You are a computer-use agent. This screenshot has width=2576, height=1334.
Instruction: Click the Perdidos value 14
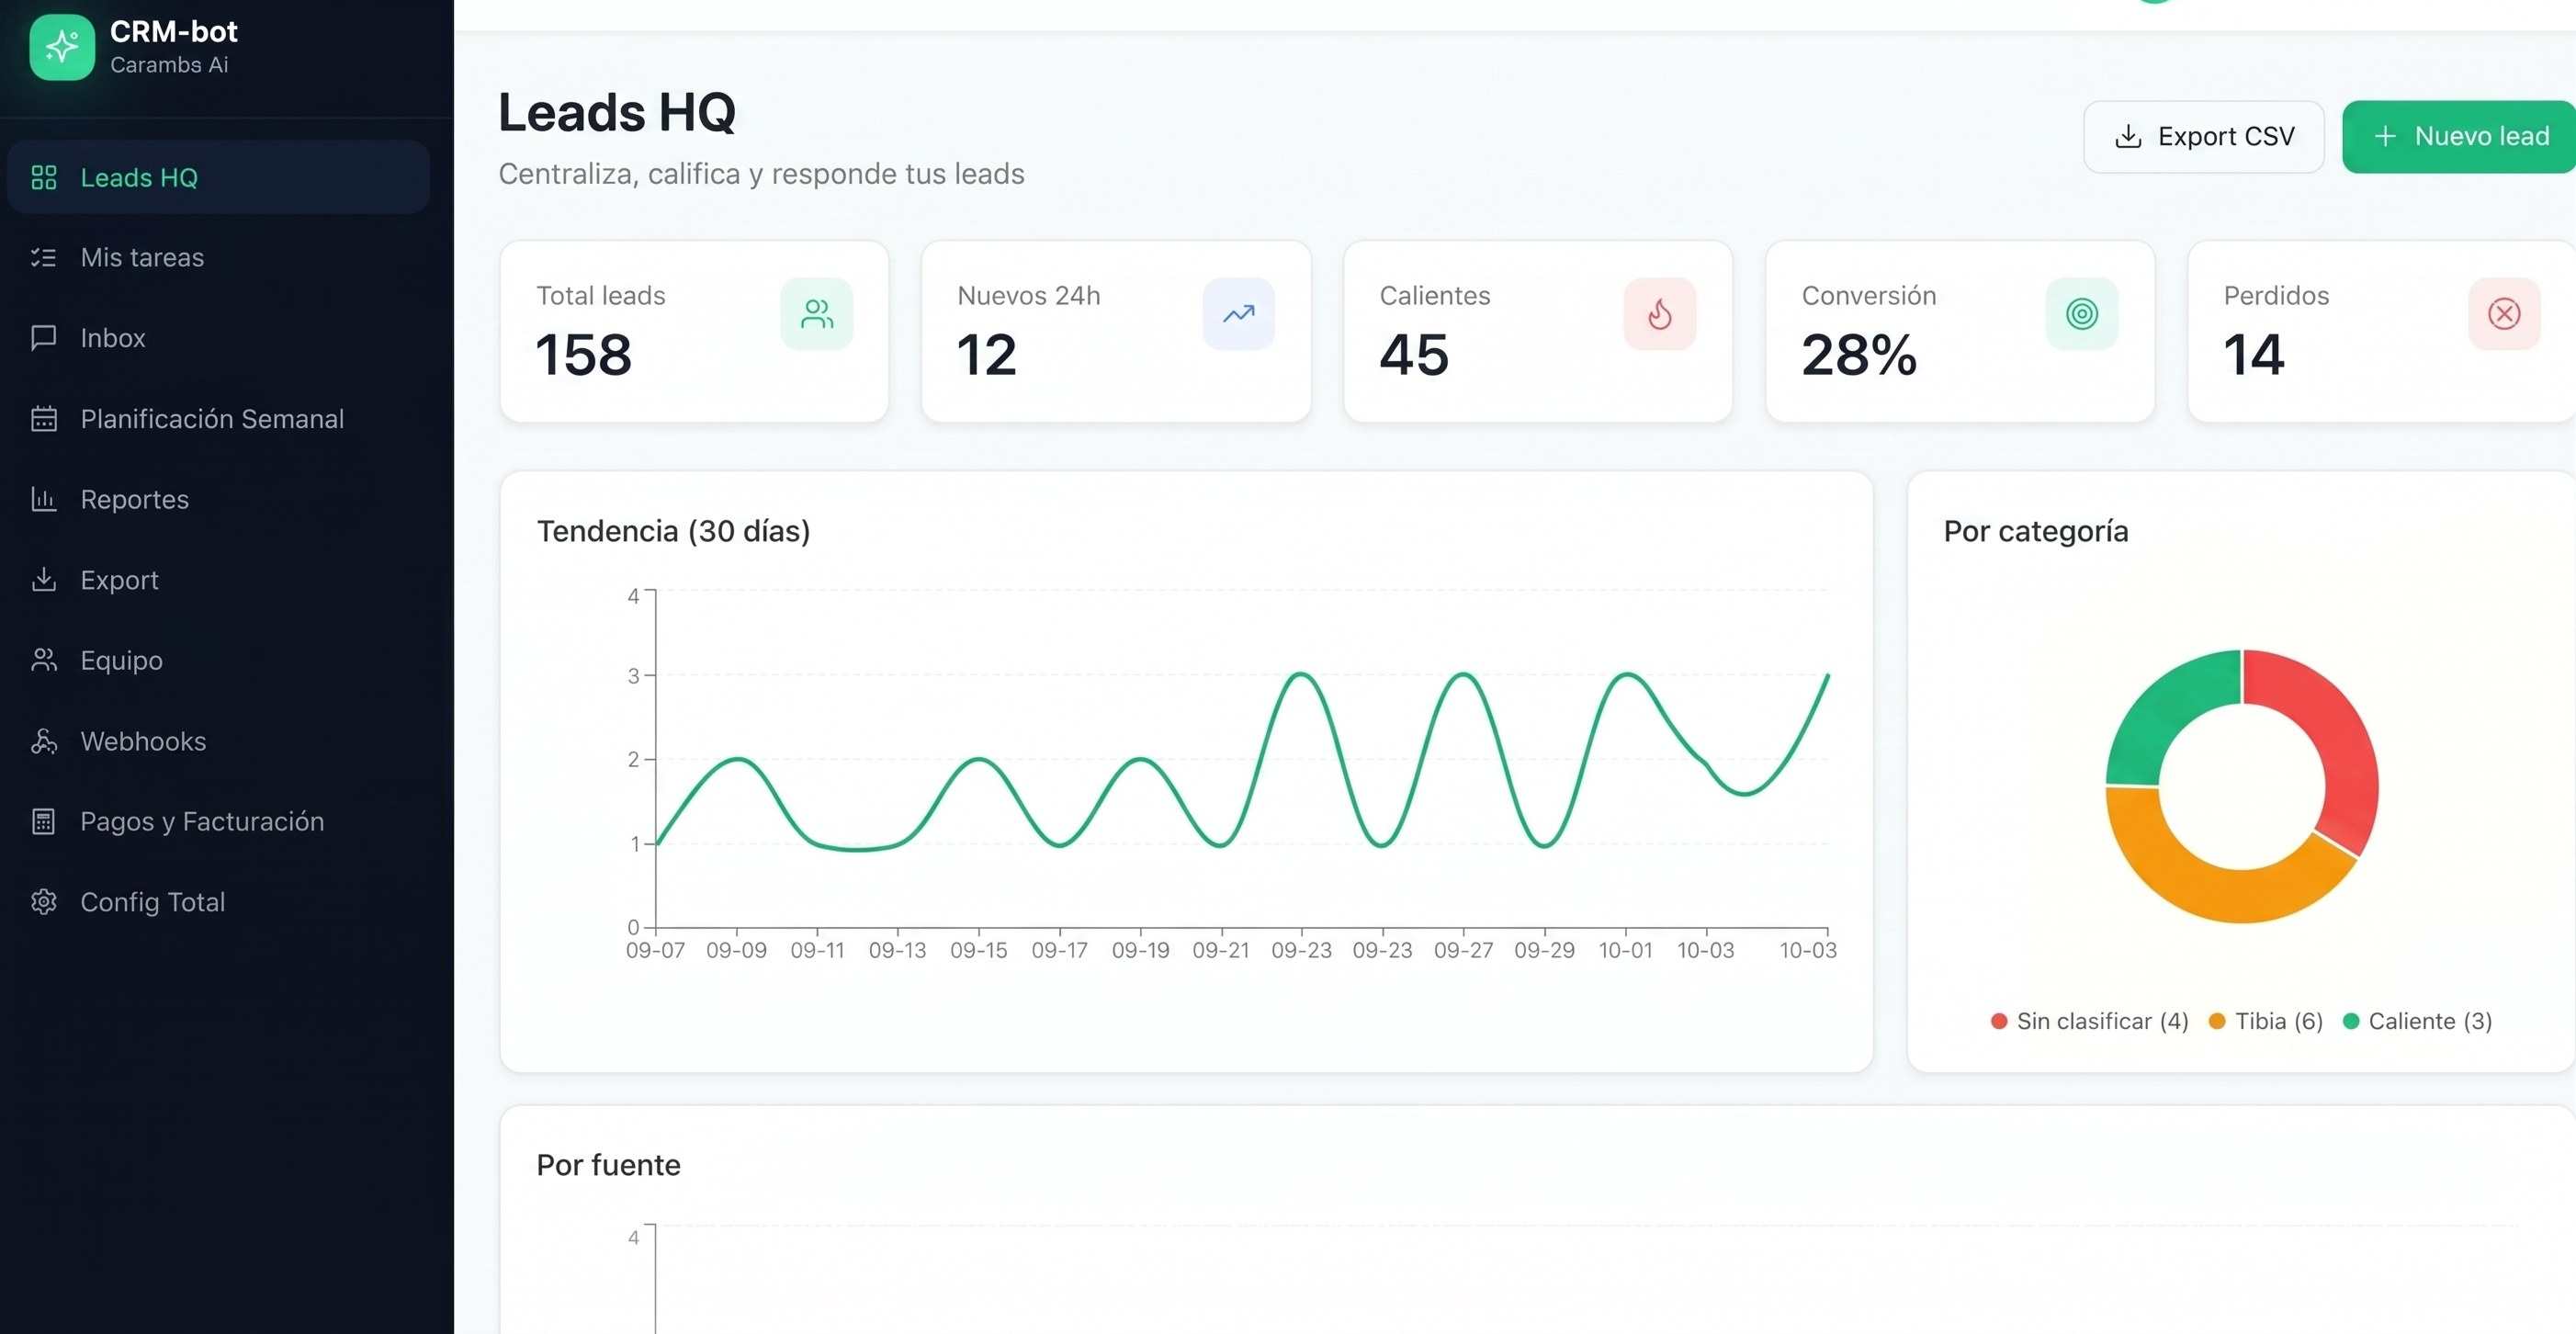[2254, 355]
